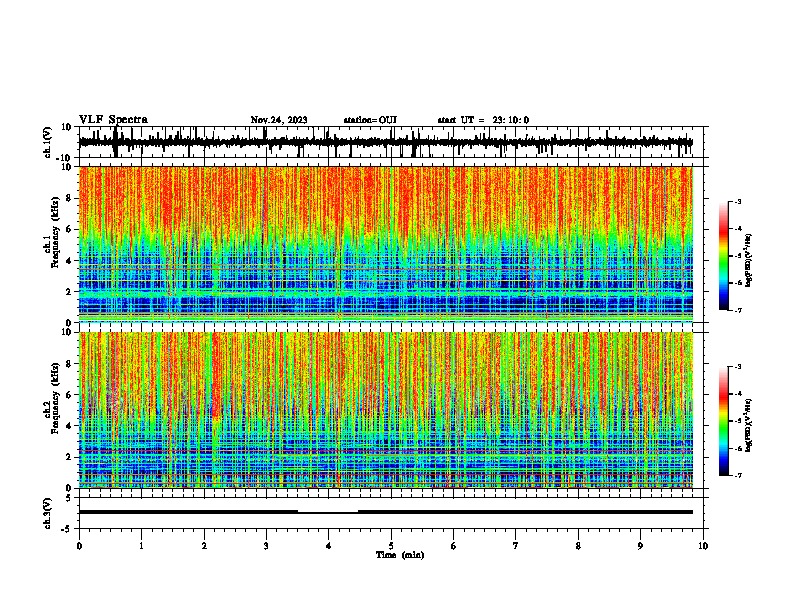The height and width of the screenshot is (612, 792).
Task: Click the 'VLF Spectra' title text
Action: 113,120
